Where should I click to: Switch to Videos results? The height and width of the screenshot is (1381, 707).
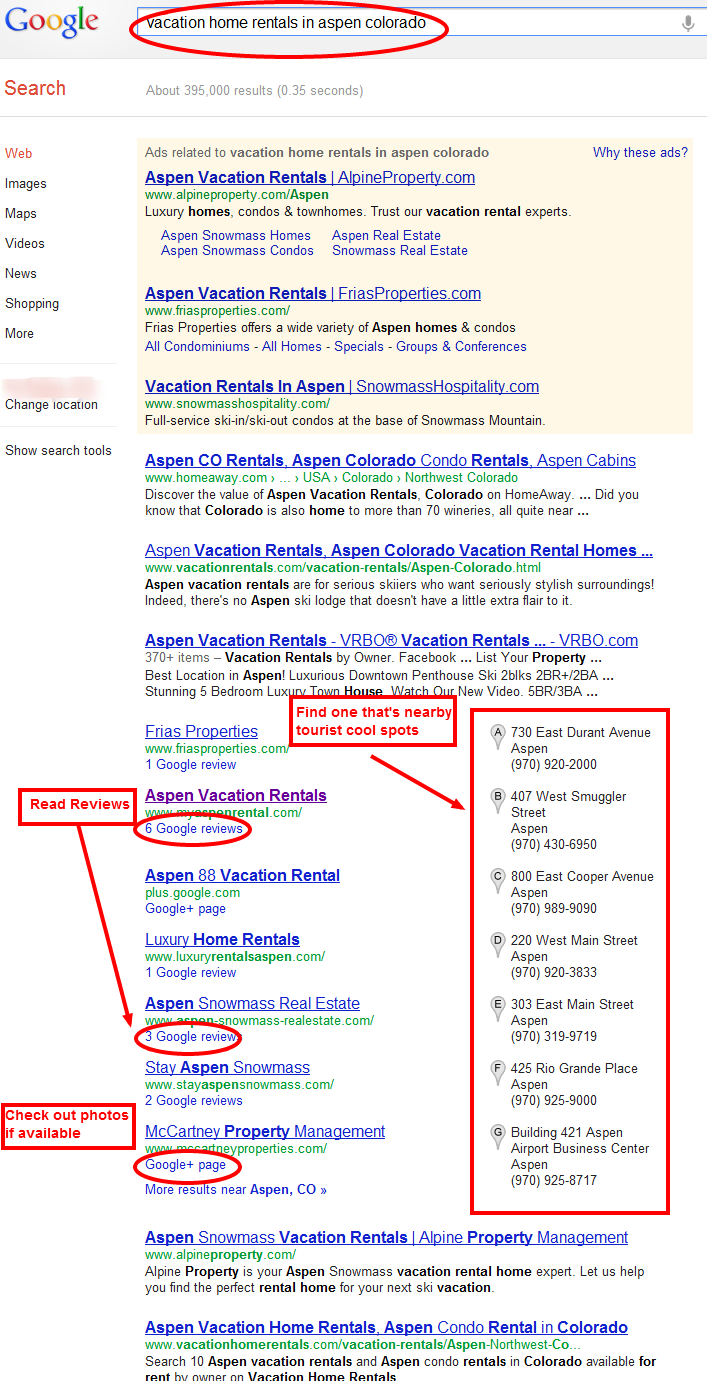pos(25,243)
